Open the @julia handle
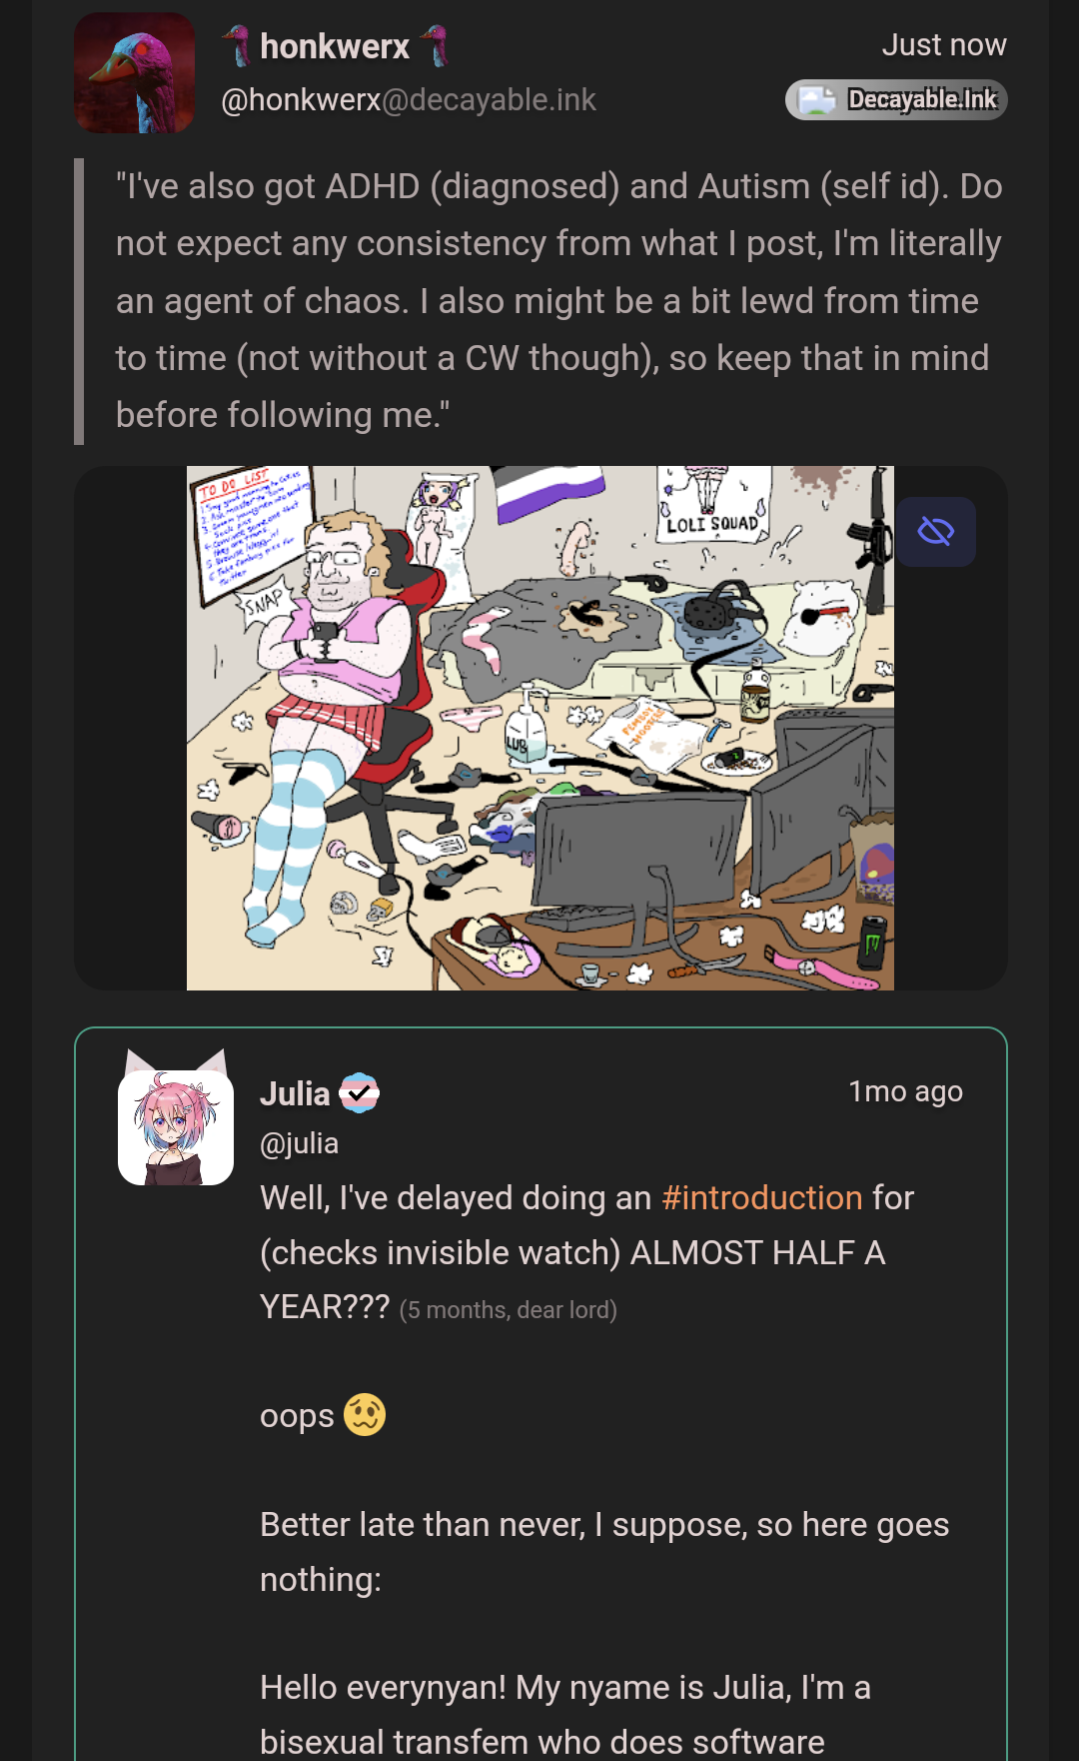The height and width of the screenshot is (1761, 1079). pos(299,1143)
